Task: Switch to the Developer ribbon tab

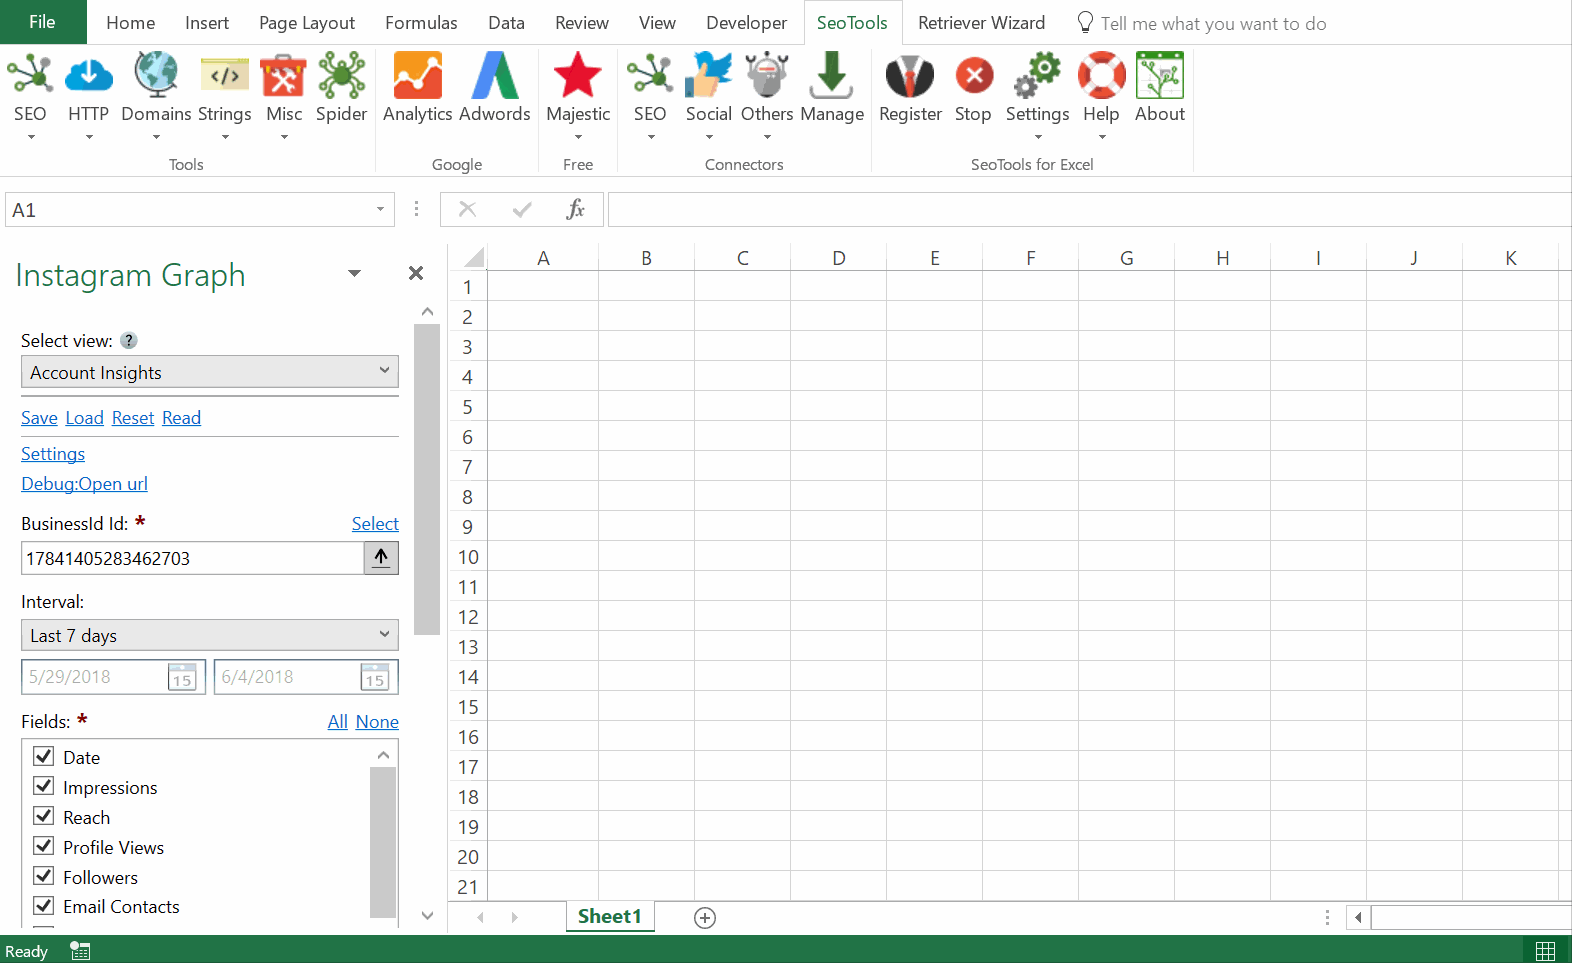Action: (746, 22)
